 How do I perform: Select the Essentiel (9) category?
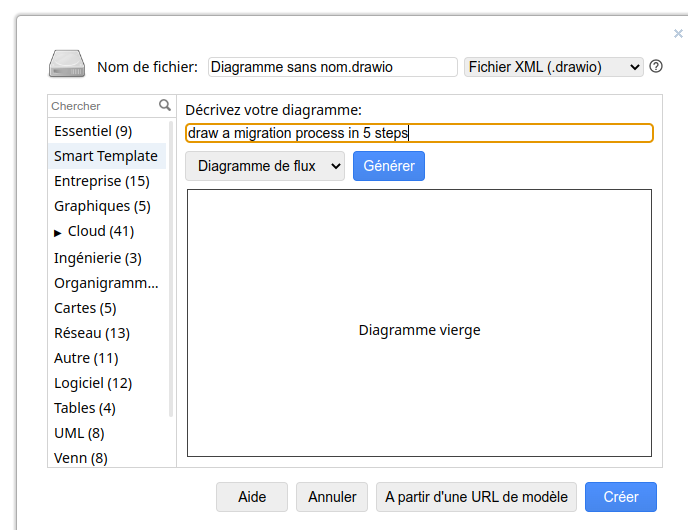coord(107,131)
